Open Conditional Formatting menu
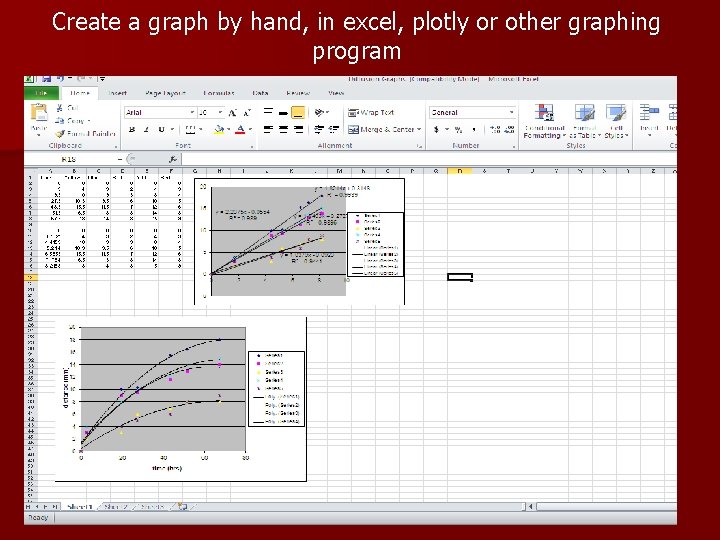 click(544, 121)
